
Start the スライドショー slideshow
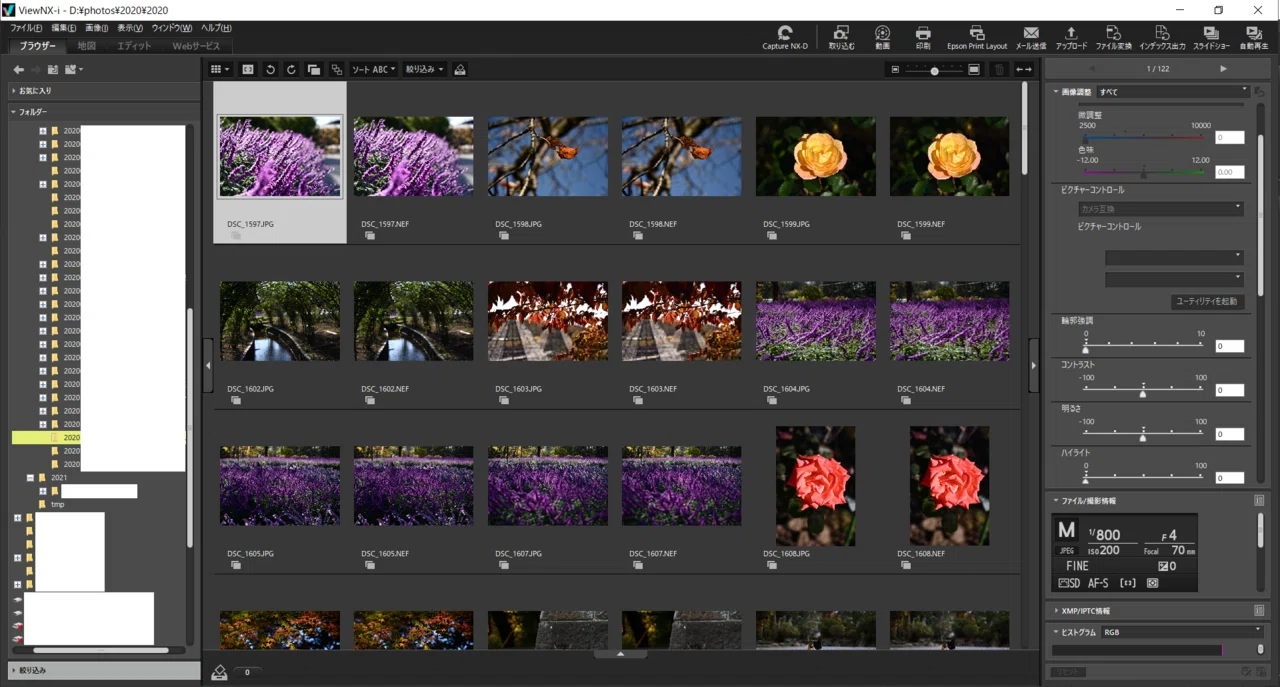click(1211, 38)
